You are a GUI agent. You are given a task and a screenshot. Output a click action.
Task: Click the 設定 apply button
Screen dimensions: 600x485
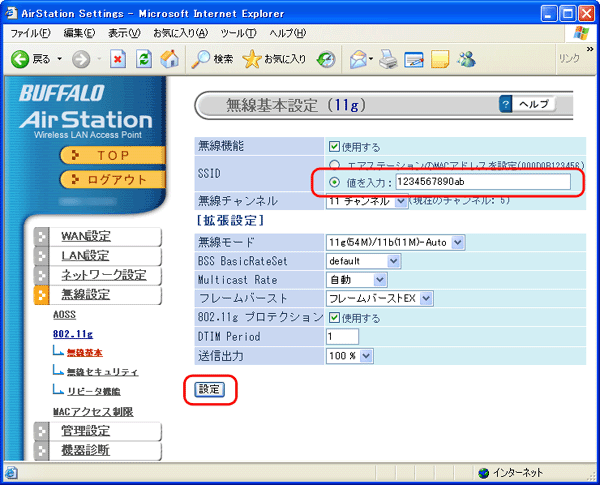click(209, 389)
